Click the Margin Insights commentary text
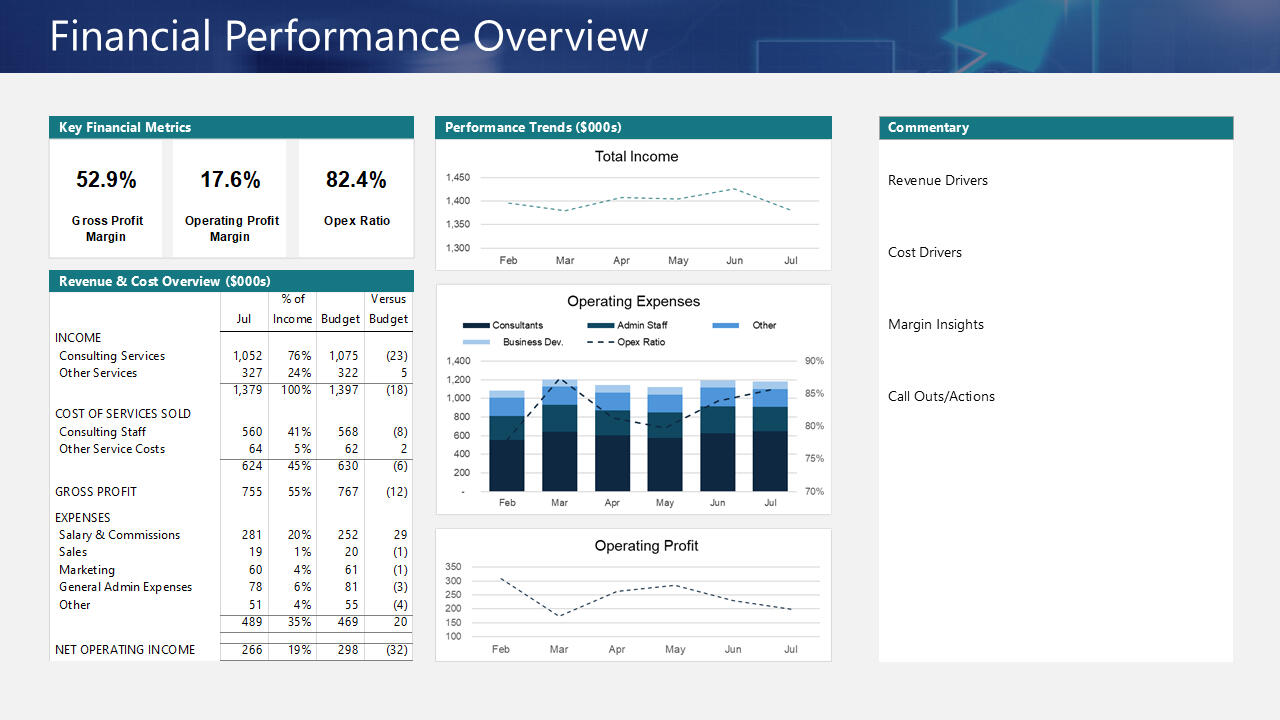This screenshot has width=1280, height=720. click(x=935, y=324)
